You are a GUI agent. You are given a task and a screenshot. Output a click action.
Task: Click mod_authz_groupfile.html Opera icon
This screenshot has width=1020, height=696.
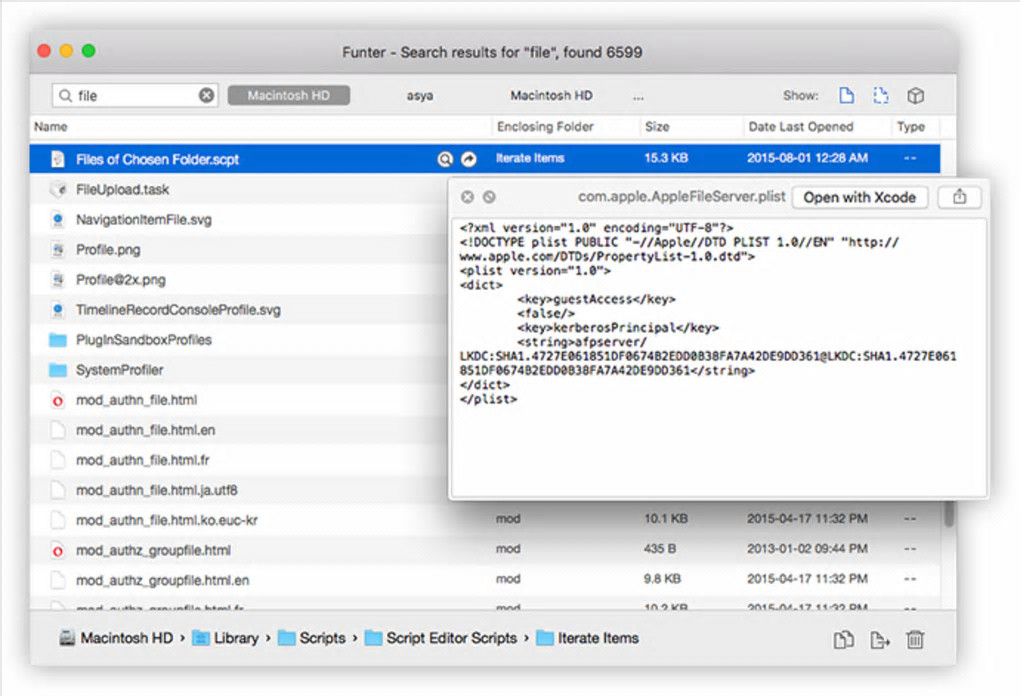tap(58, 550)
